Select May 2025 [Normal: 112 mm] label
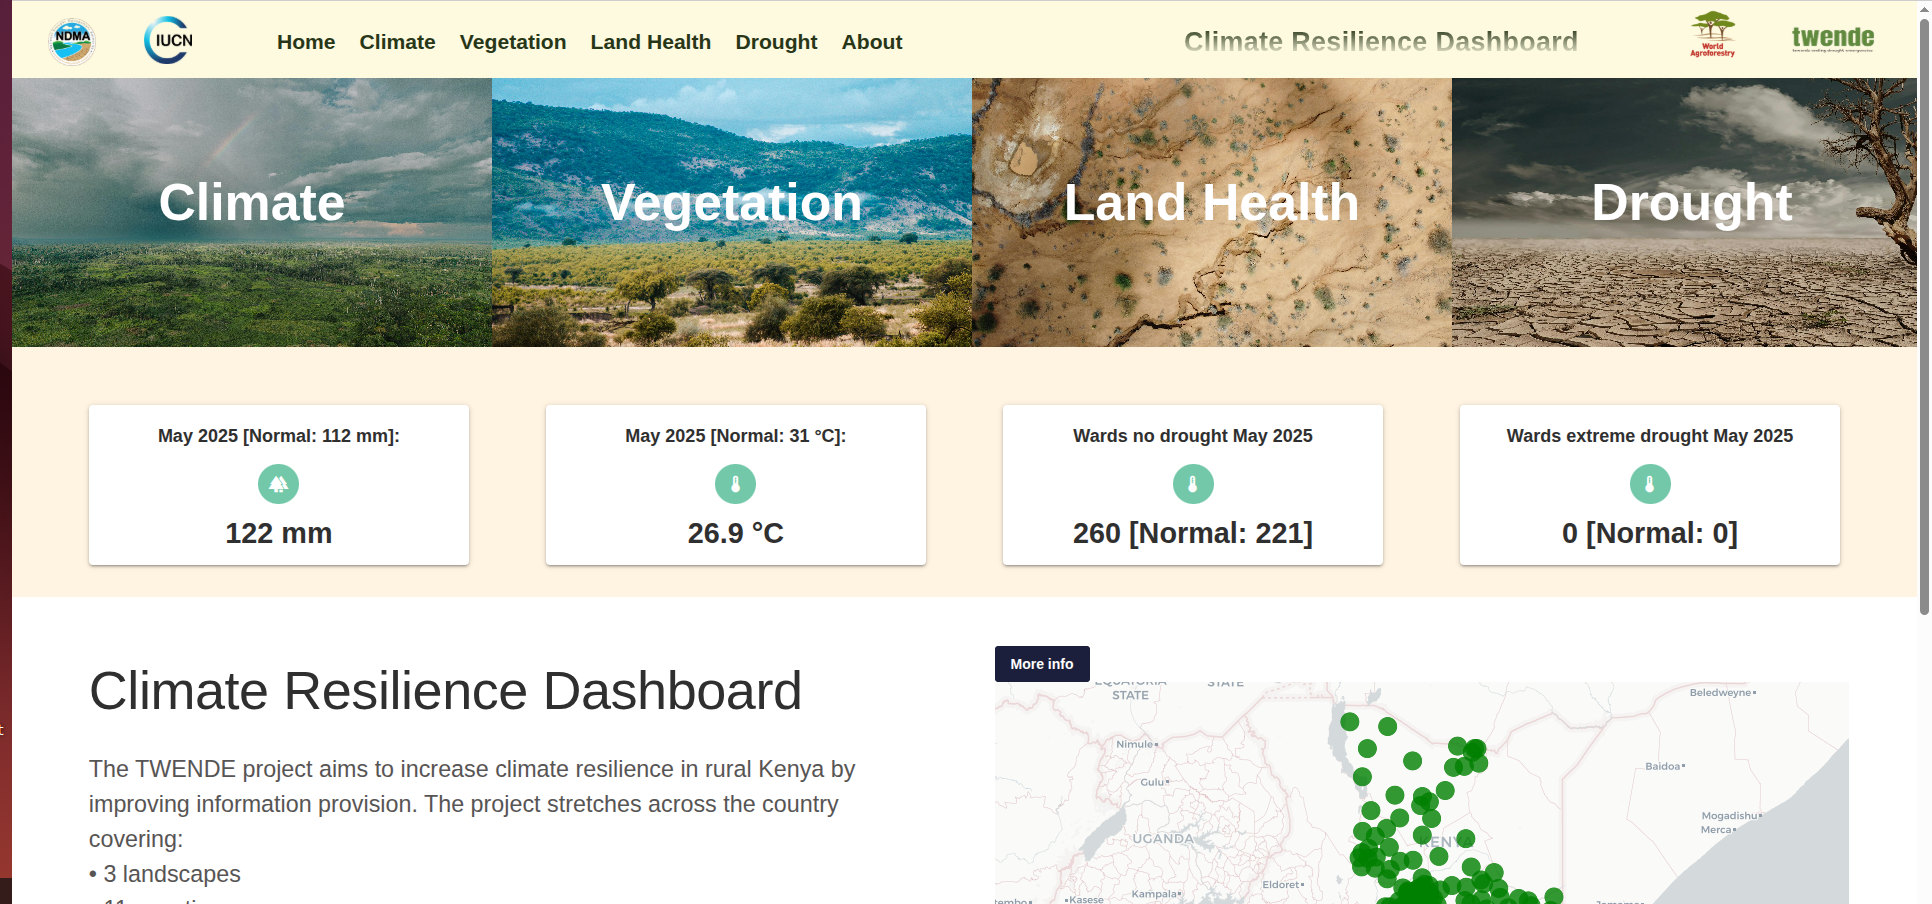Viewport: 1932px width, 904px height. (x=279, y=436)
